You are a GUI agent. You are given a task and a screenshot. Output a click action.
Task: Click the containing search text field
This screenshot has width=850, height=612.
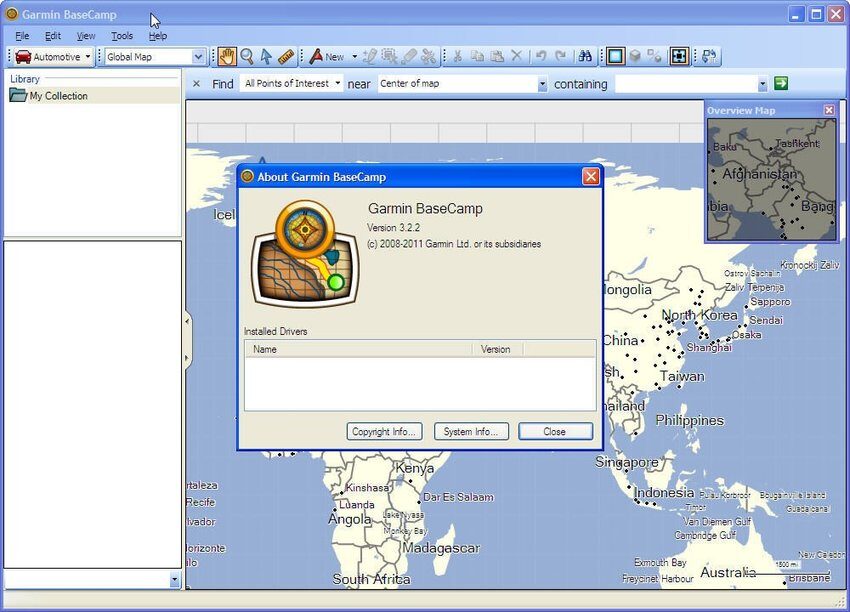pos(686,84)
